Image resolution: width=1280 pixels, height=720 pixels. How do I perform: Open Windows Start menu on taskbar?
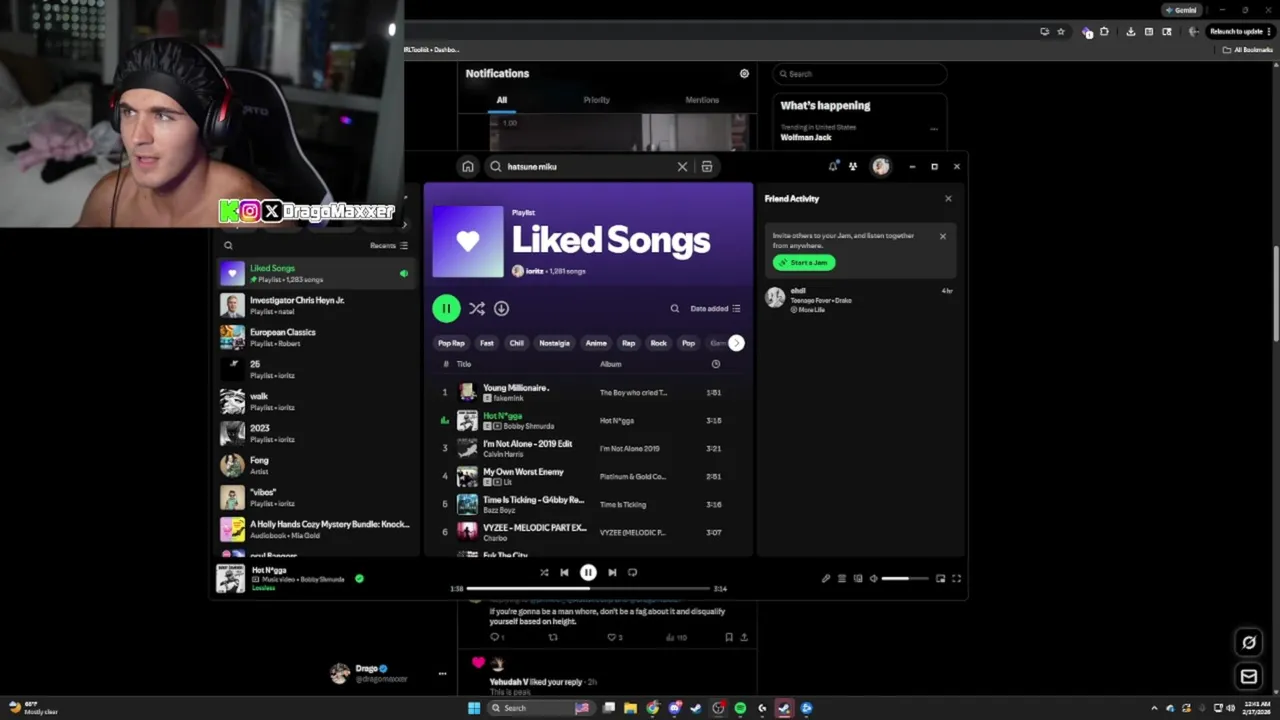pos(474,708)
